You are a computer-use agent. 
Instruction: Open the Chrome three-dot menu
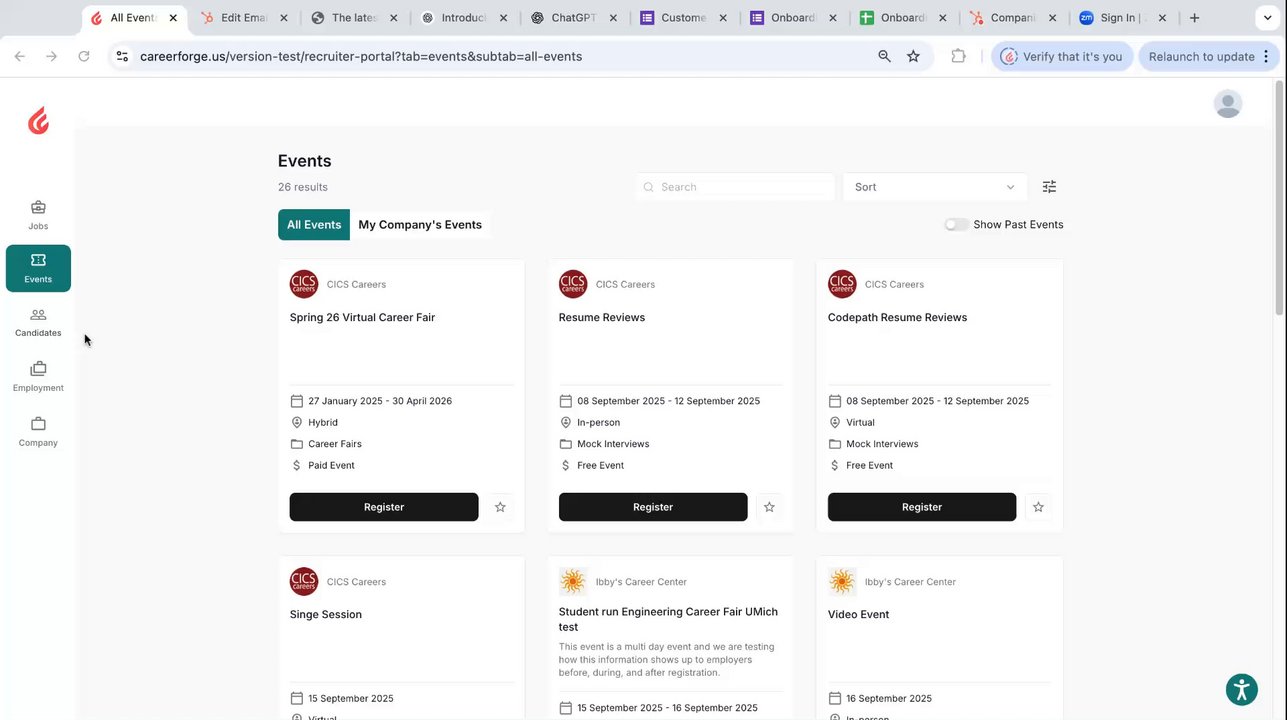[x=1266, y=57]
